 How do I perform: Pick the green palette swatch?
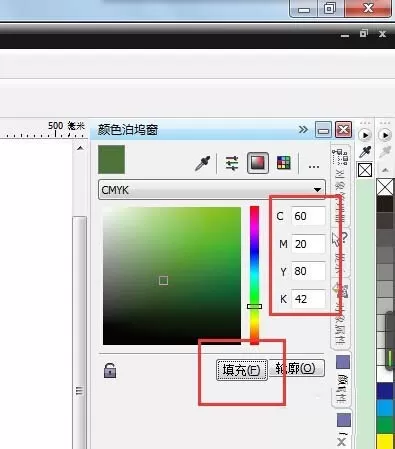(x=385, y=424)
